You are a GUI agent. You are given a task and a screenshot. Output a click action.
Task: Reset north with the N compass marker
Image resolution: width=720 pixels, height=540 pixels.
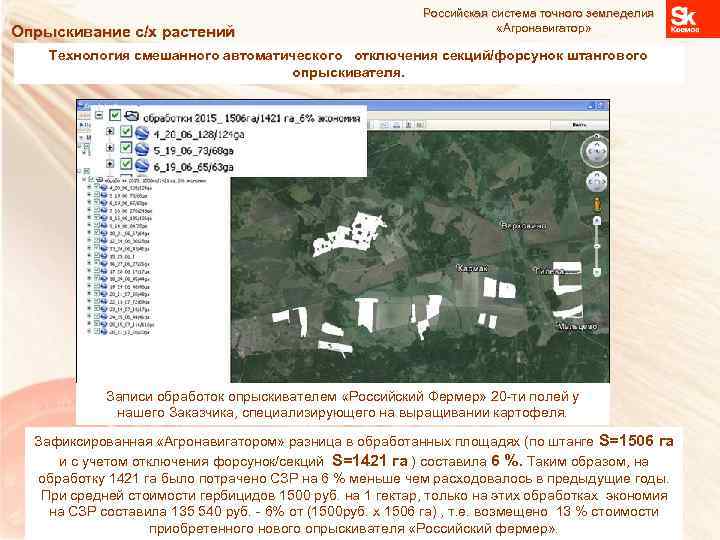pos(596,136)
